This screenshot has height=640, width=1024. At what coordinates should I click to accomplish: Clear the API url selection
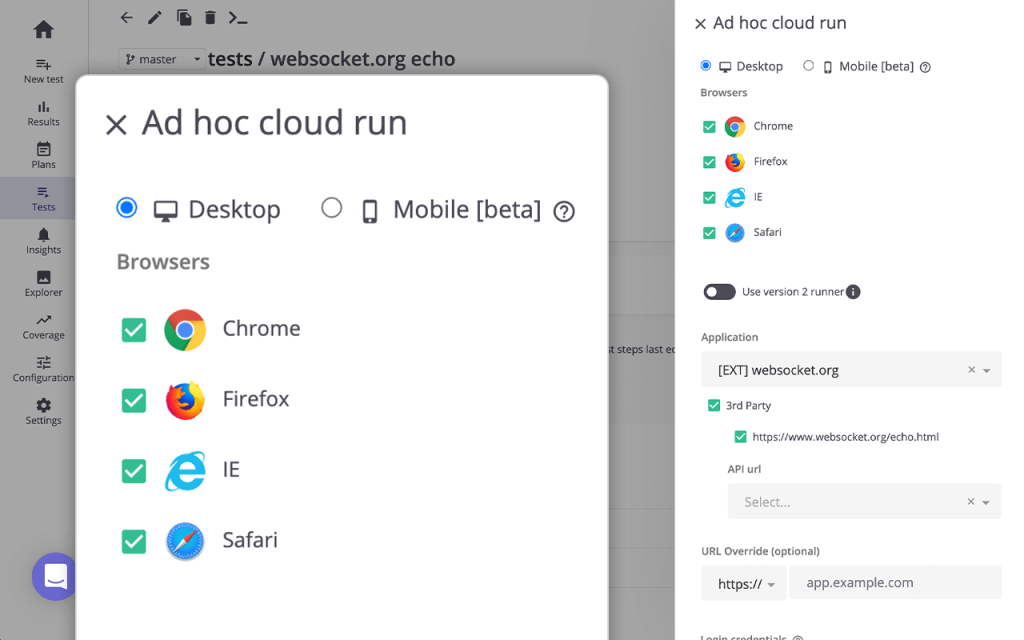[970, 502]
